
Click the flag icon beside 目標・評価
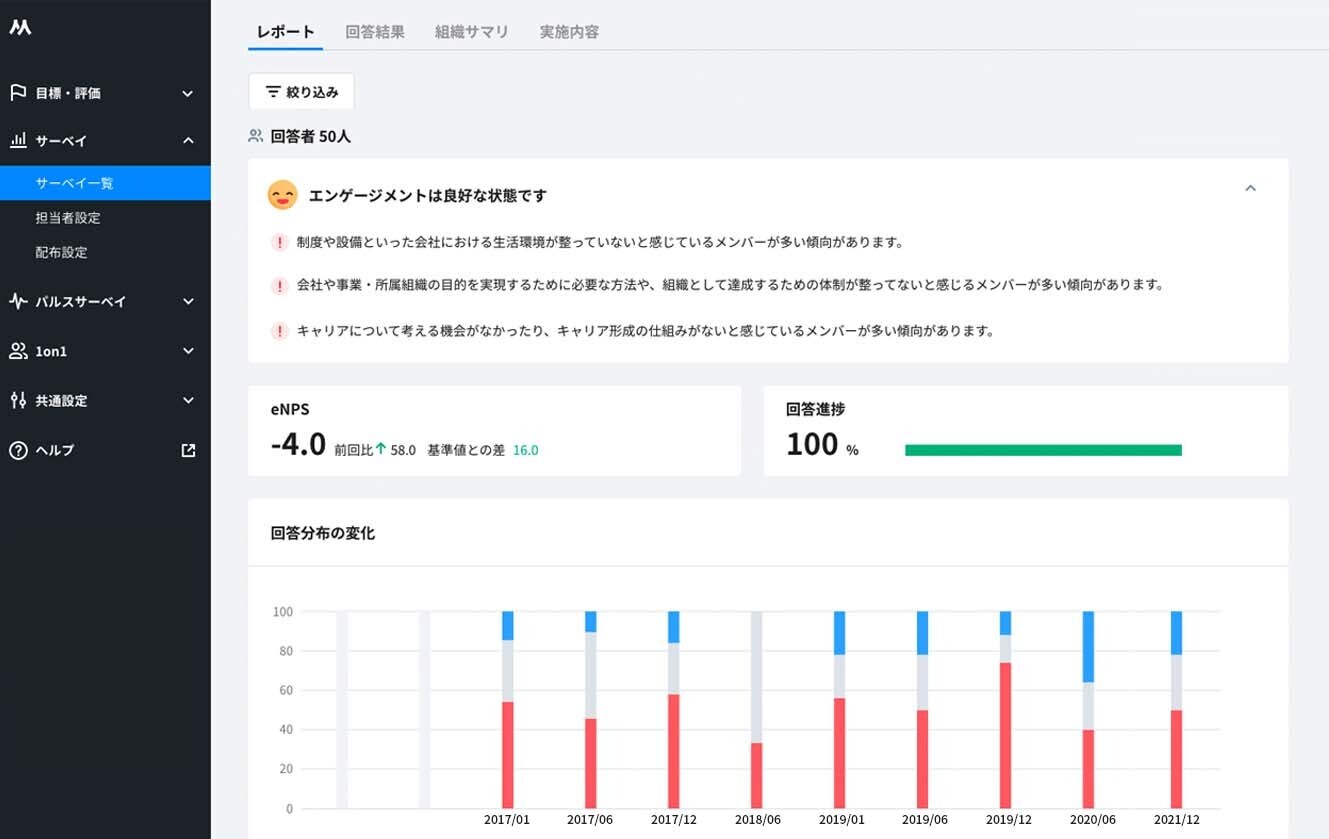click(18, 93)
